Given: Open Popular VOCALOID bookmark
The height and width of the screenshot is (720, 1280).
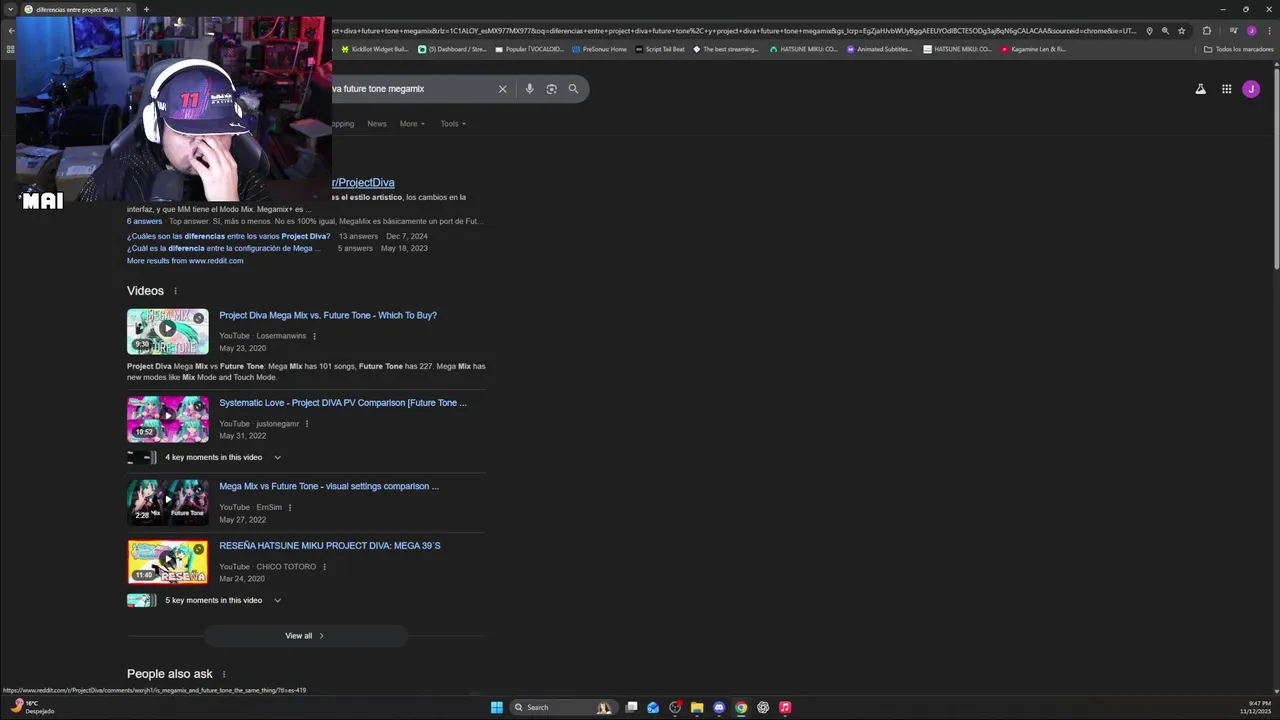Looking at the screenshot, I should coord(530,49).
